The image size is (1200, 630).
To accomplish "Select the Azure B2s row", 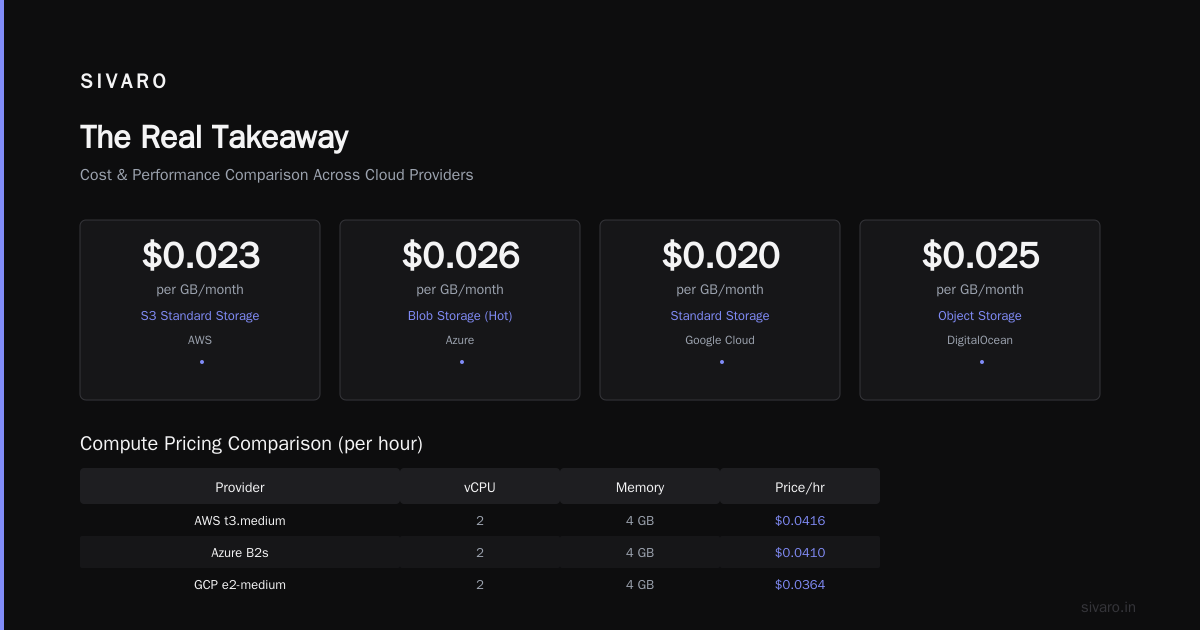I will click(x=480, y=552).
